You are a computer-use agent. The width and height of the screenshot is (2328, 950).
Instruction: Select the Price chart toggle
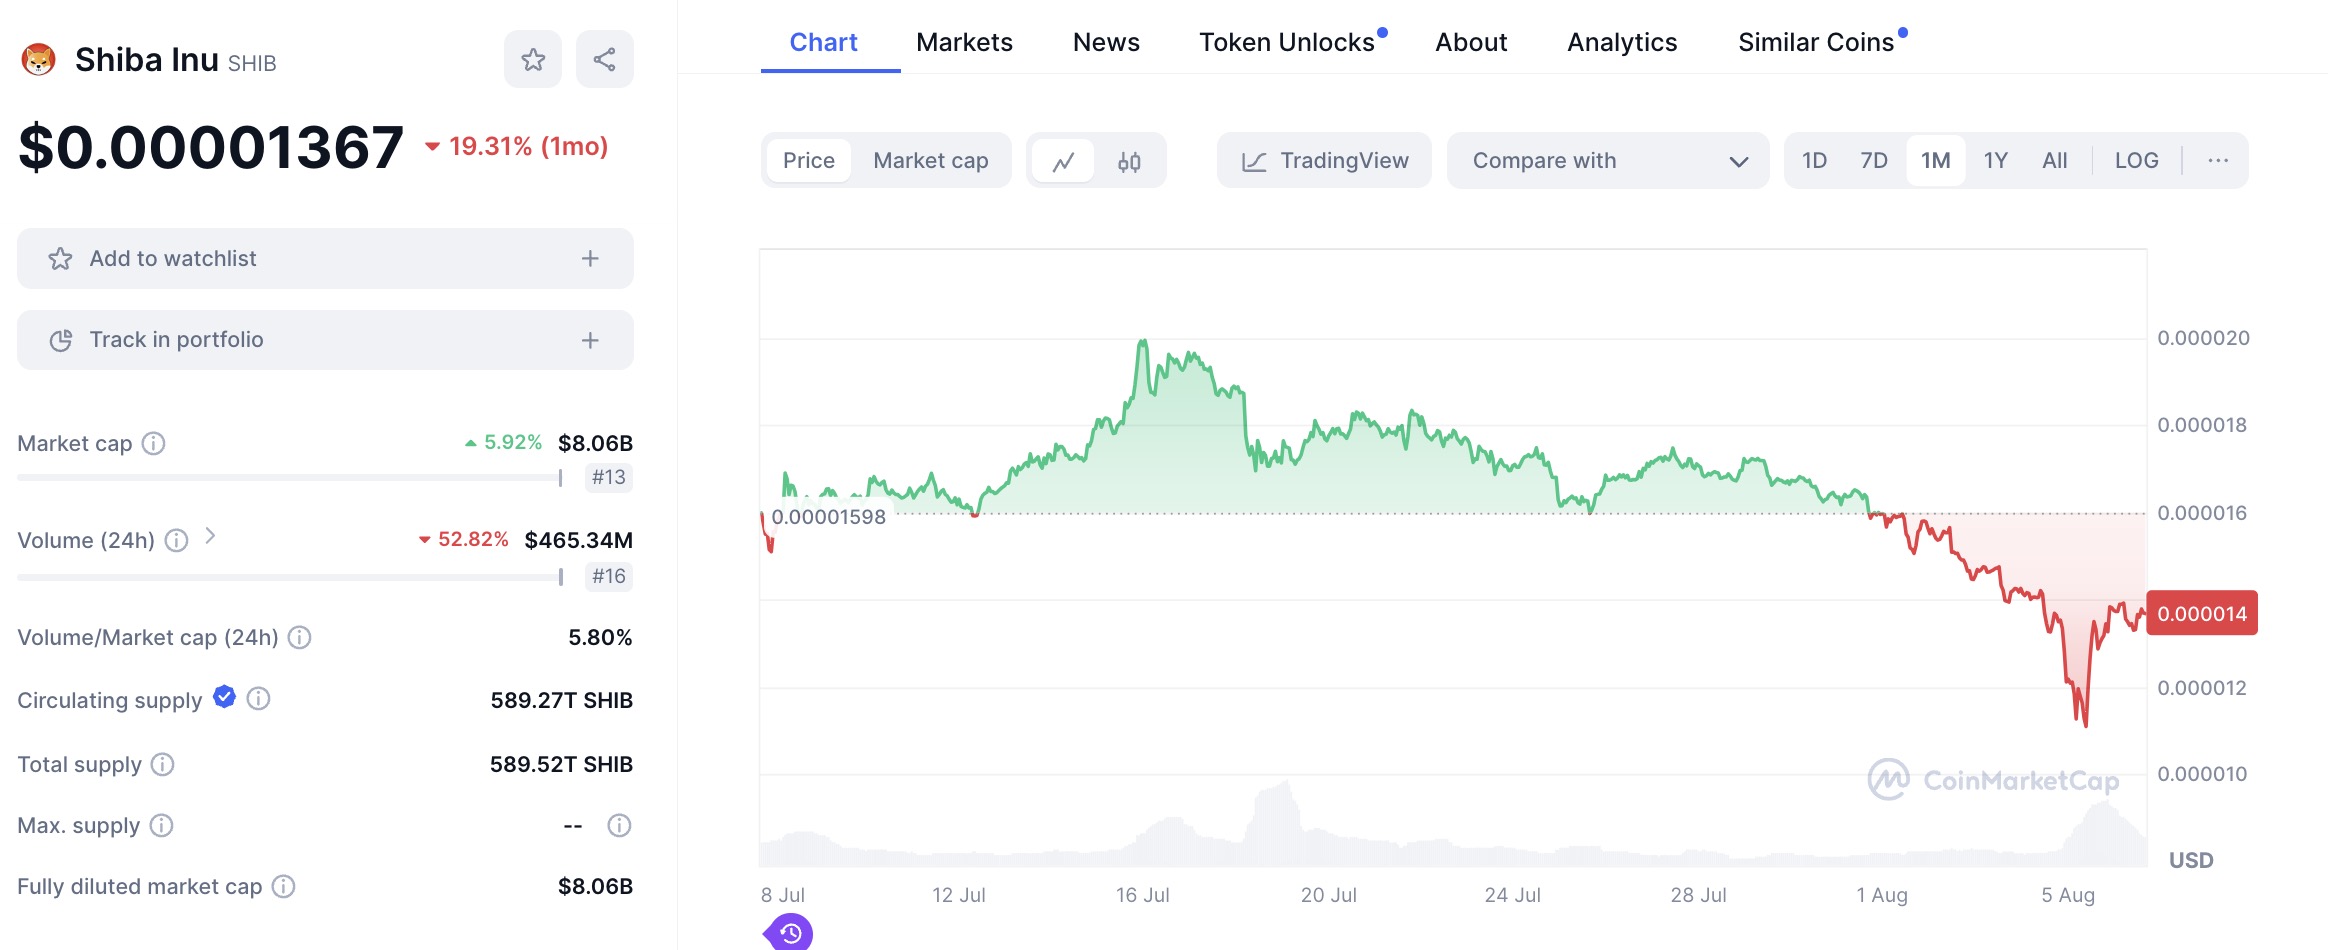point(809,161)
